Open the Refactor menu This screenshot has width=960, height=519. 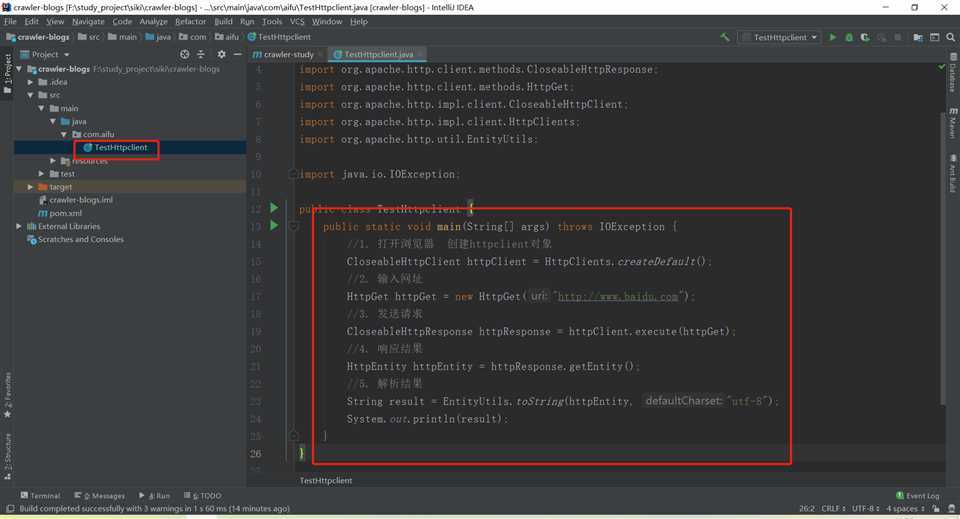point(190,21)
